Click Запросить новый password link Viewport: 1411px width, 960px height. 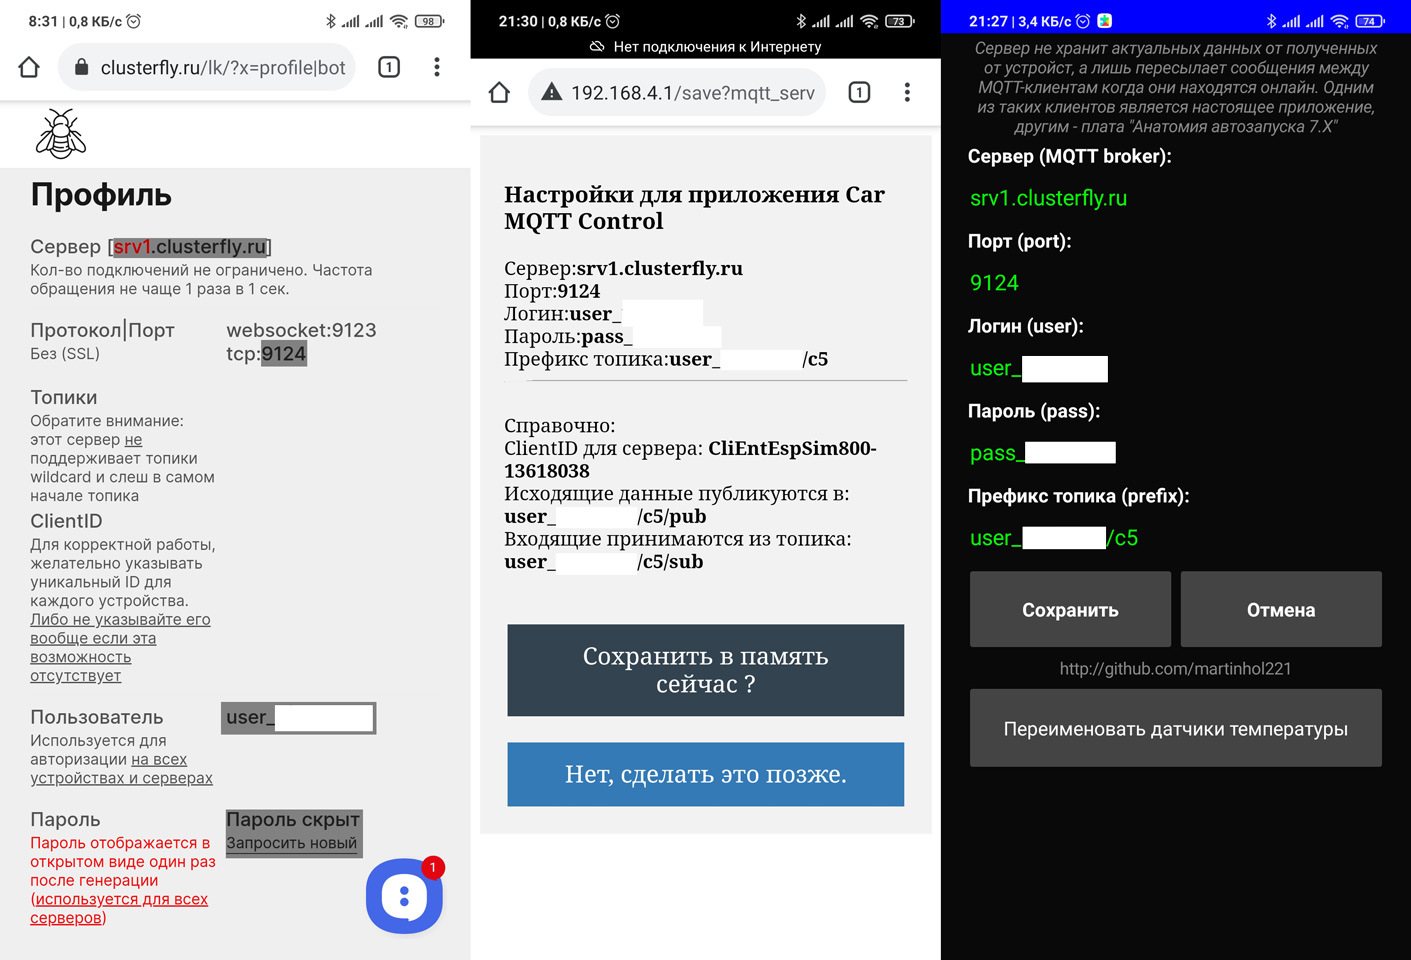291,843
